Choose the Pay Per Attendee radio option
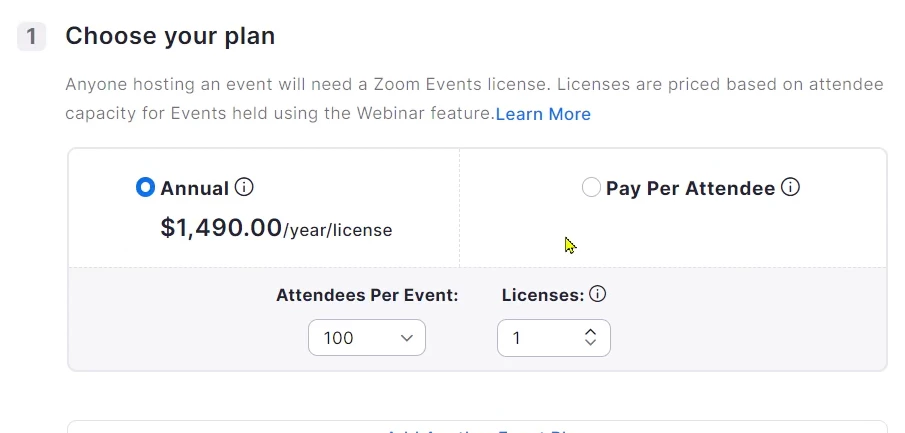The width and height of the screenshot is (905, 433). [x=591, y=188]
